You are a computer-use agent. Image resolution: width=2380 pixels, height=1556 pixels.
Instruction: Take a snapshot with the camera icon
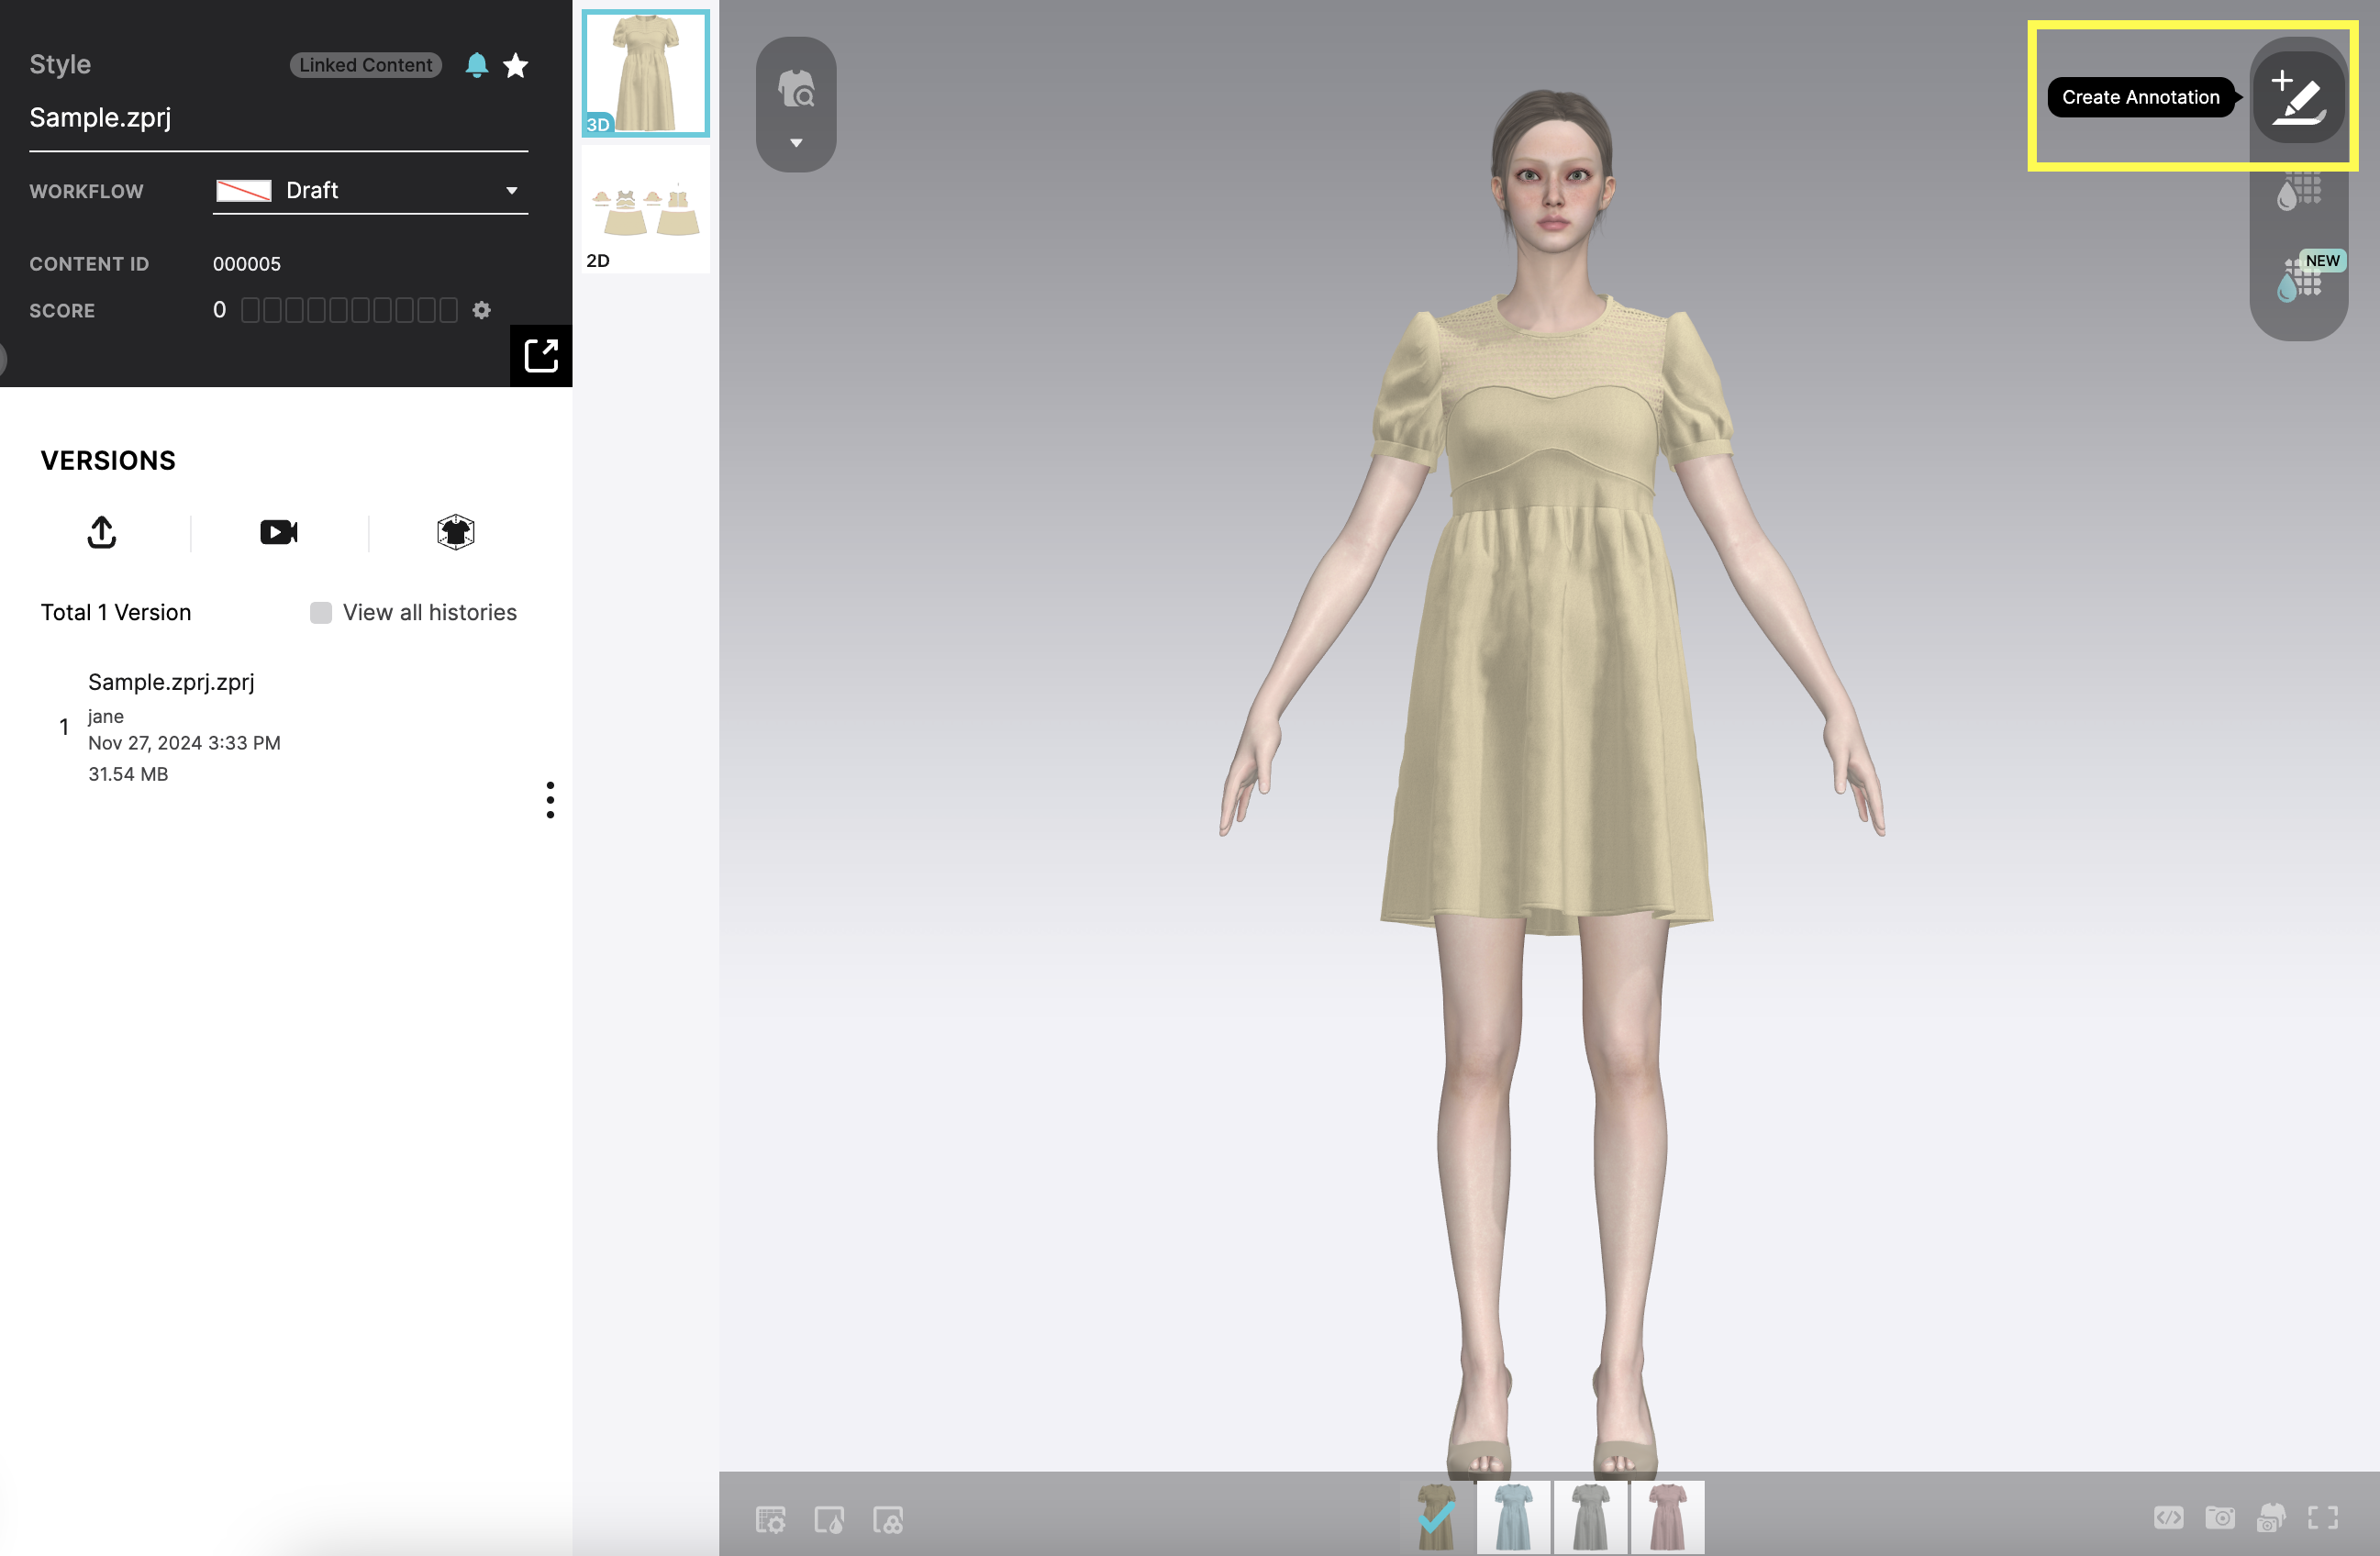pyautogui.click(x=2220, y=1518)
